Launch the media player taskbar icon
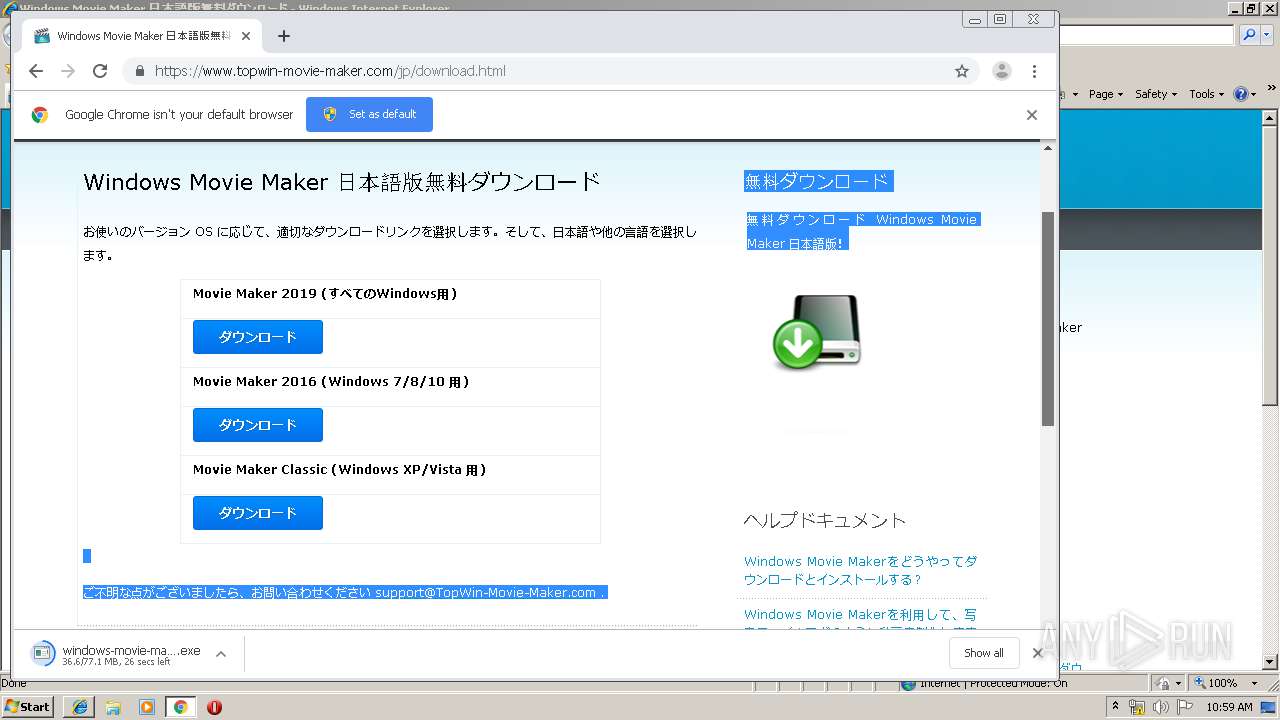Screen dimensions: 1280x720 coord(147,707)
